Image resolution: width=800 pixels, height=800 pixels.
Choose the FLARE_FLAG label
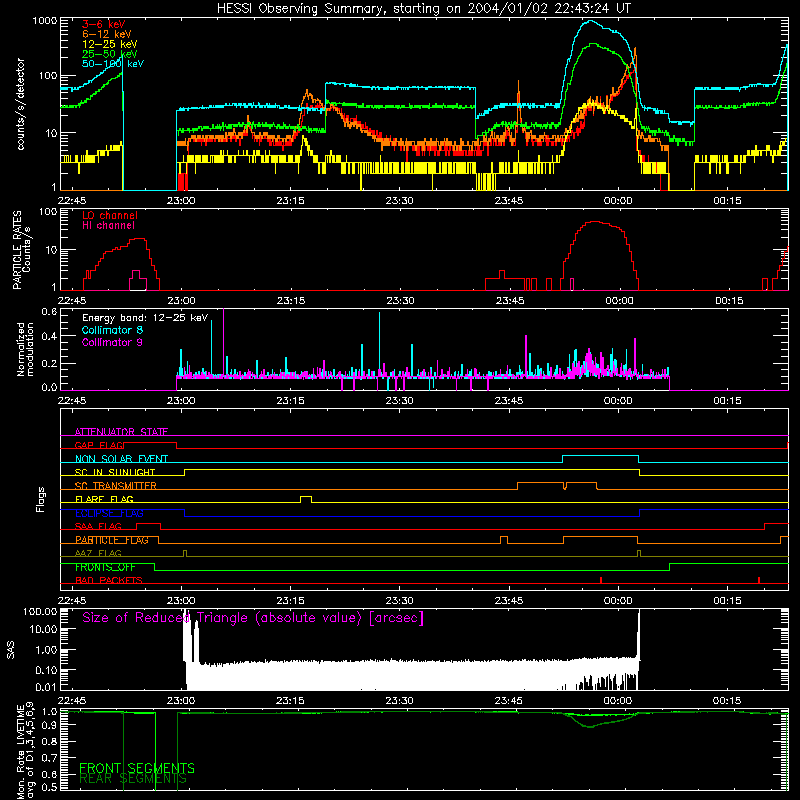(x=104, y=499)
